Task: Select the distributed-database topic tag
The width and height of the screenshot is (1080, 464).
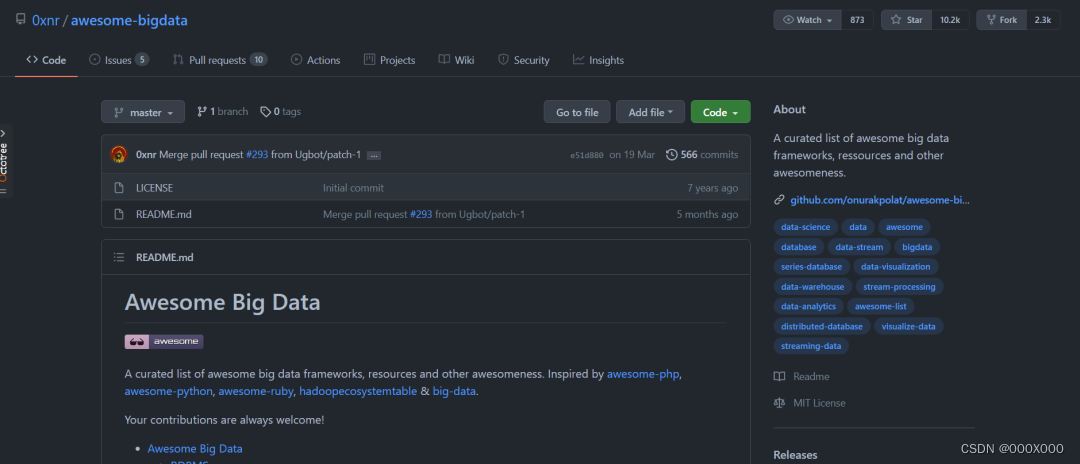Action: click(x=822, y=326)
